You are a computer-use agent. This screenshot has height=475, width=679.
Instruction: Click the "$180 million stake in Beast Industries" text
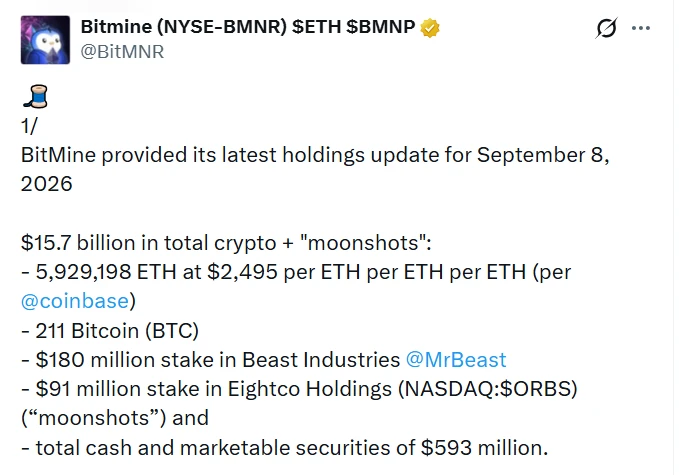(218, 360)
